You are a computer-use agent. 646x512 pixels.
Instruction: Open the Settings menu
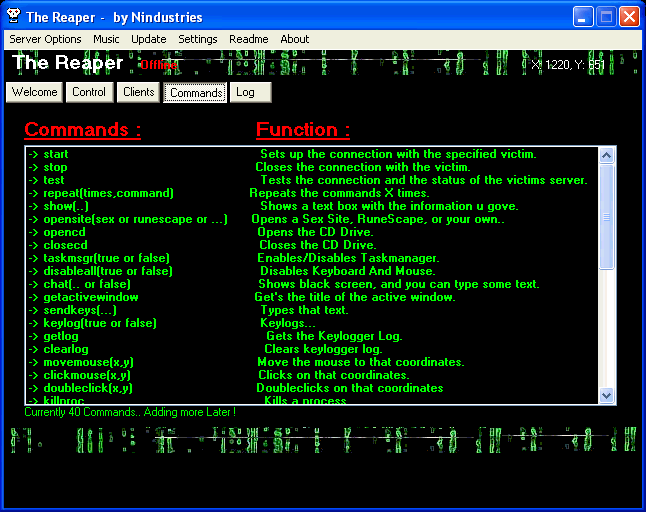[x=198, y=39]
